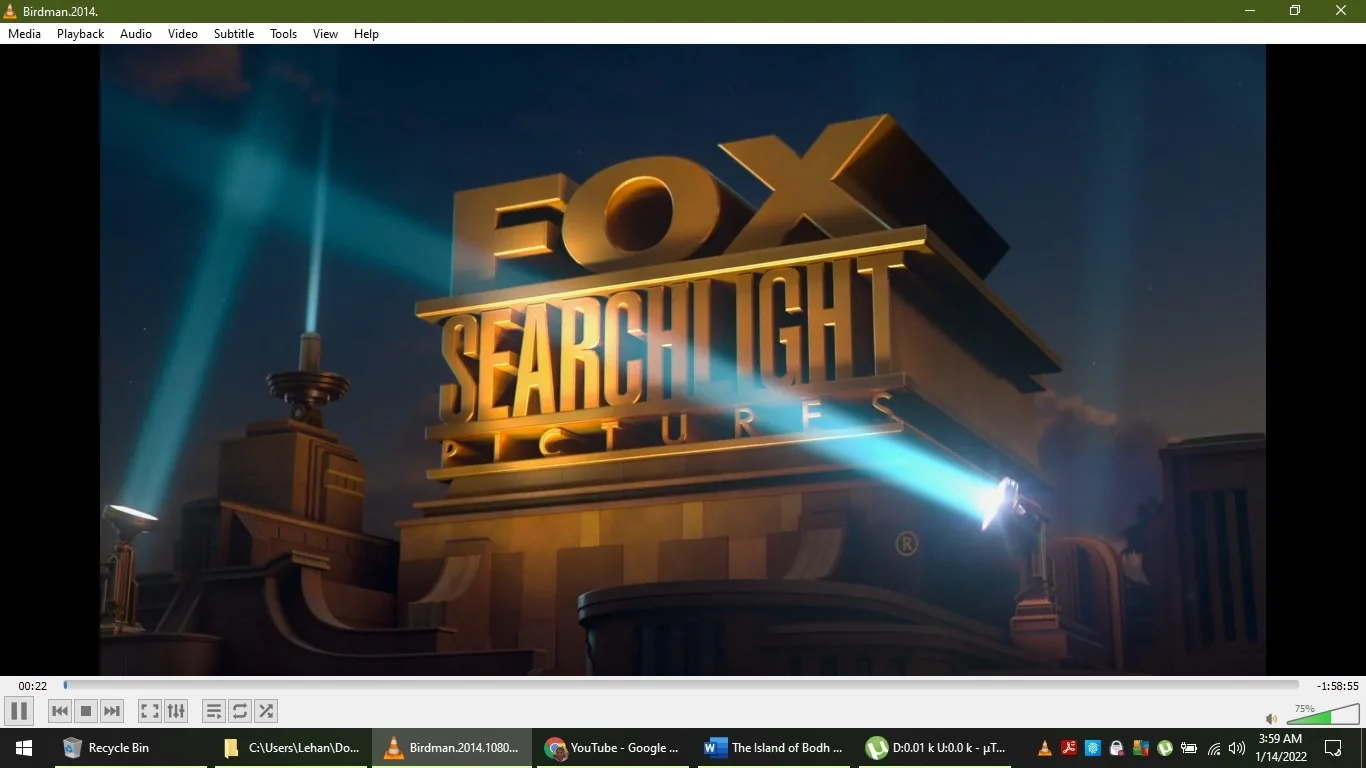The height and width of the screenshot is (768, 1366).
Task: Open Recycle Bin from the taskbar
Action: coord(130,748)
